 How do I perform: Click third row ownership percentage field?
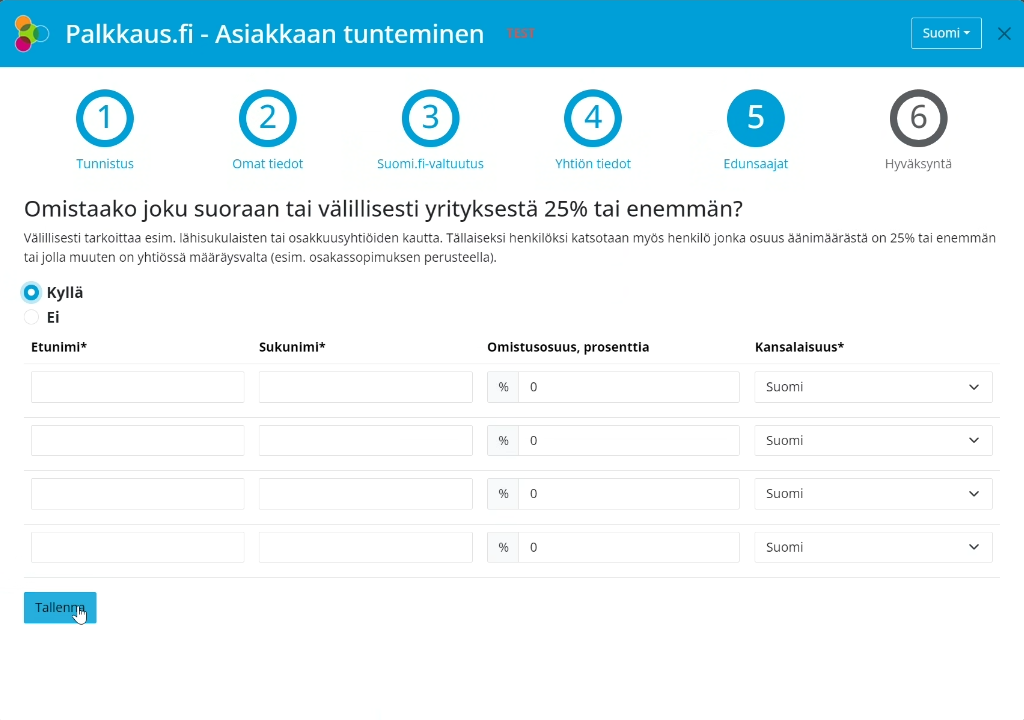628,494
